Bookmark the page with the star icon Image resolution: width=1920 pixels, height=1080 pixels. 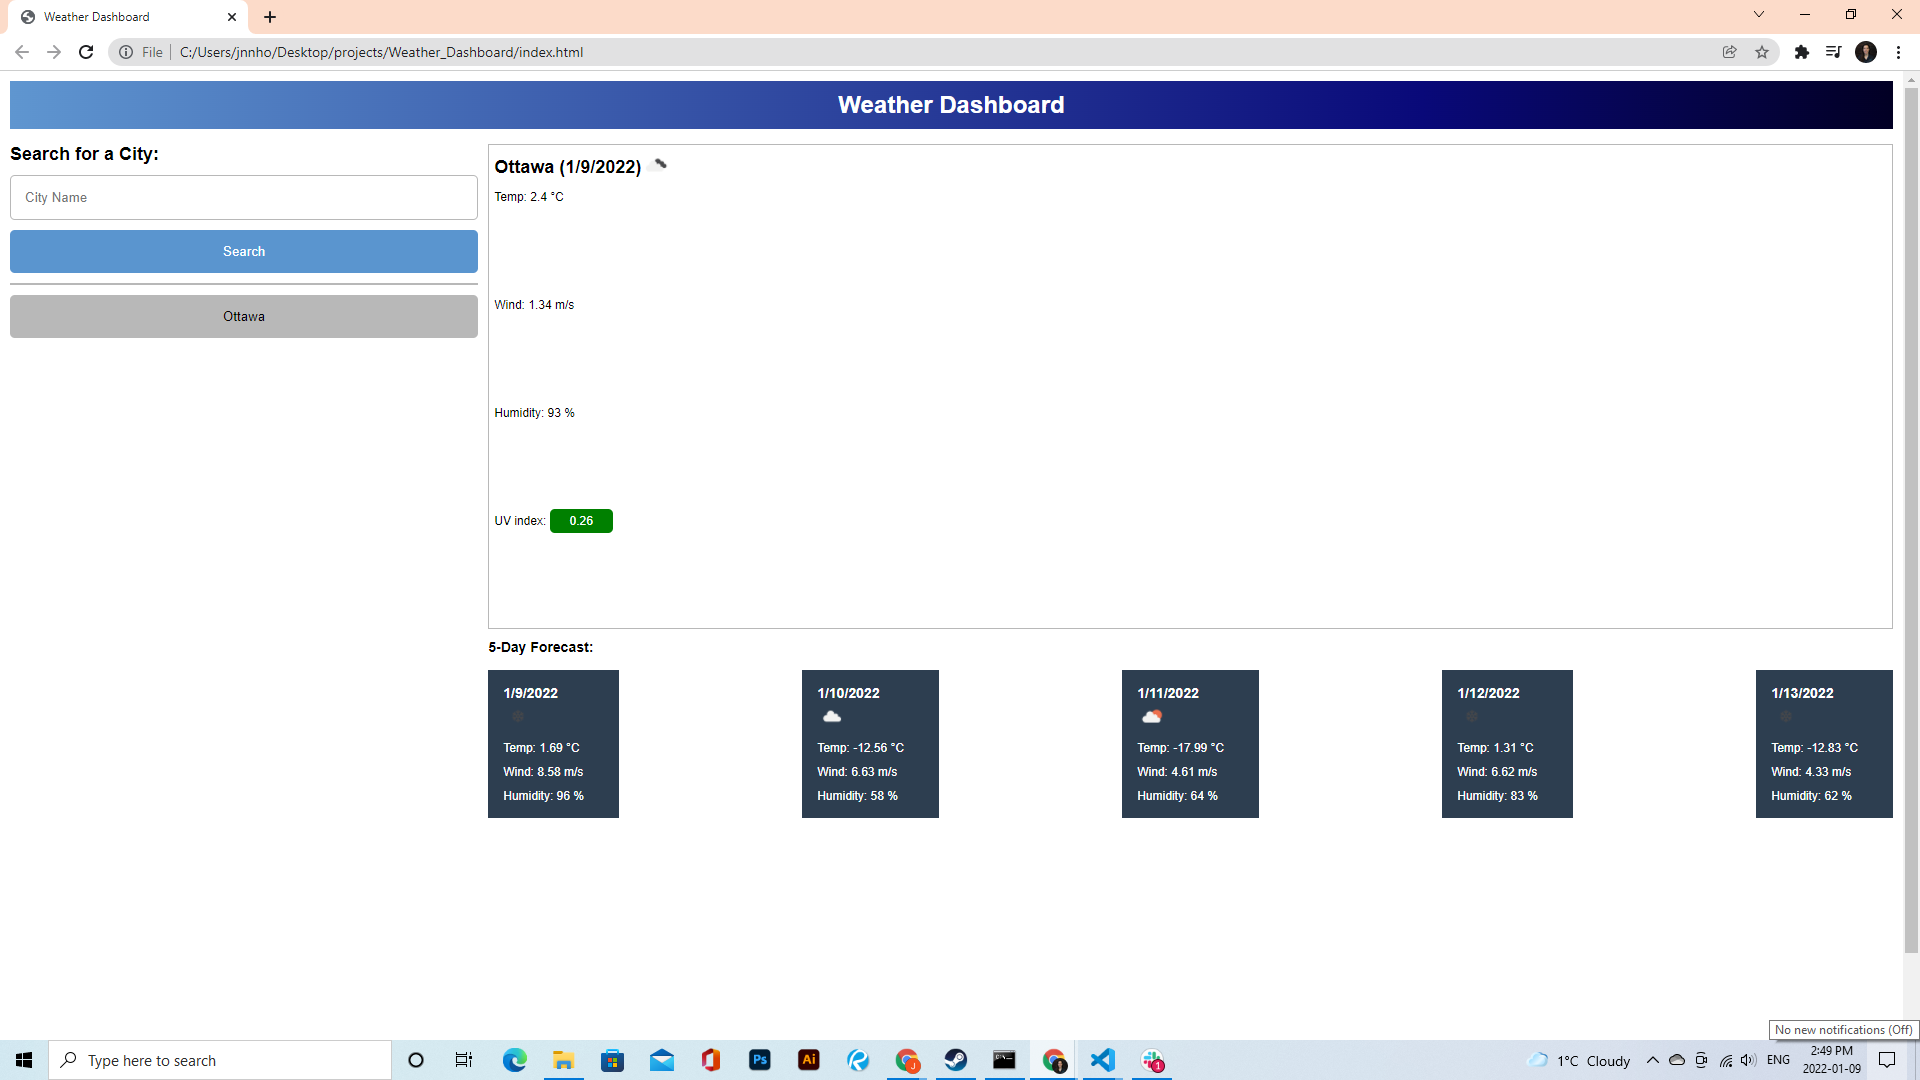coord(1762,52)
